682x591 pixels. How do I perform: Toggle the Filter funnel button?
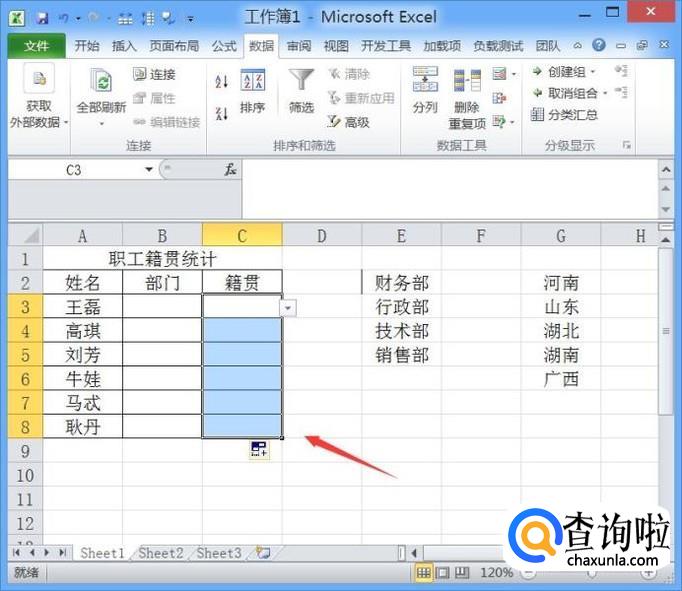coord(301,91)
